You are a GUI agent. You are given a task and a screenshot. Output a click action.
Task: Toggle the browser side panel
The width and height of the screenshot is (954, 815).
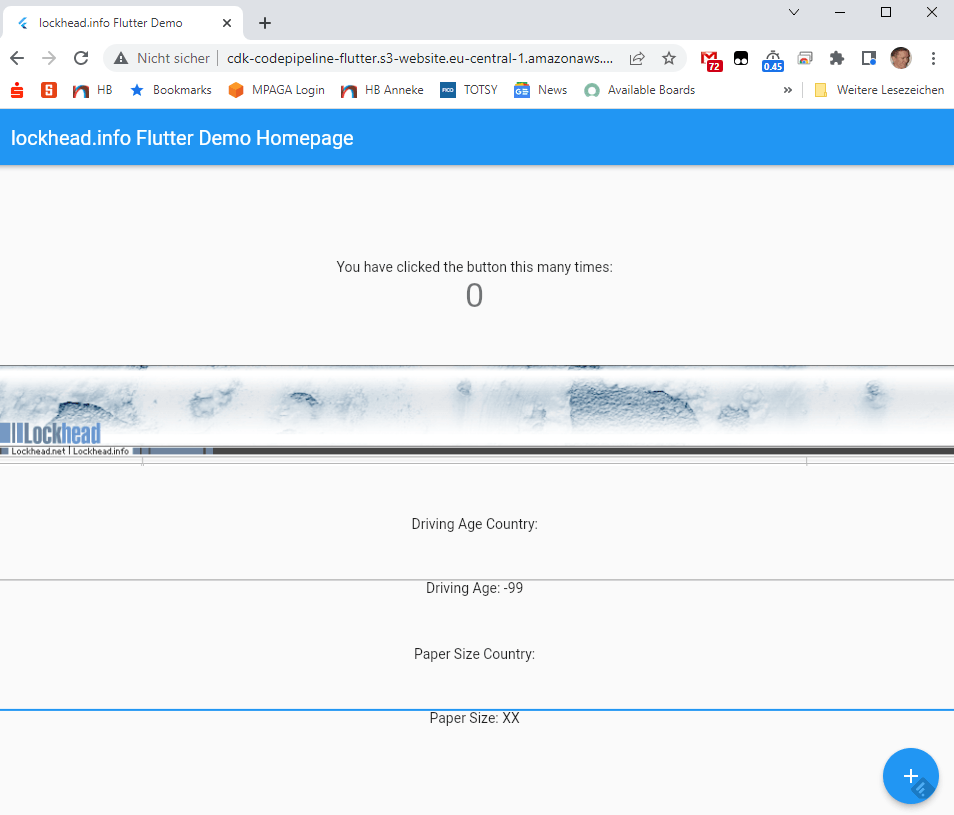pos(869,58)
